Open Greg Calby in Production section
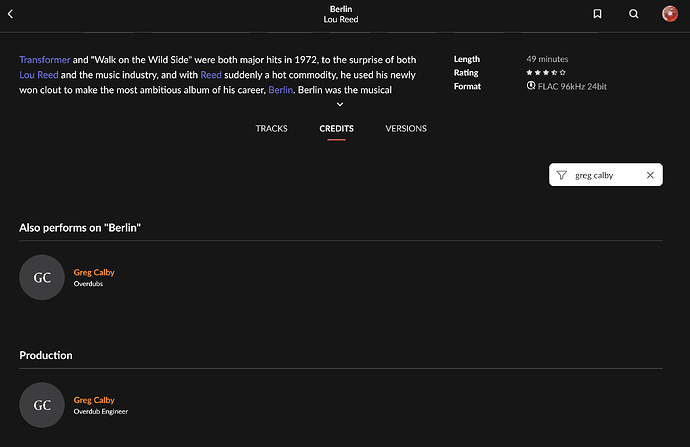This screenshot has width=690, height=447. click(x=94, y=400)
